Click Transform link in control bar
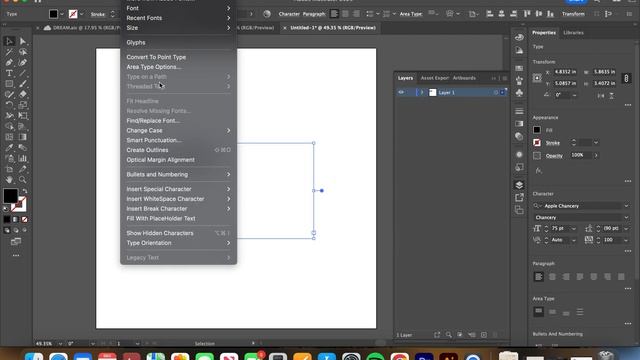The width and height of the screenshot is (640, 360). point(573,14)
